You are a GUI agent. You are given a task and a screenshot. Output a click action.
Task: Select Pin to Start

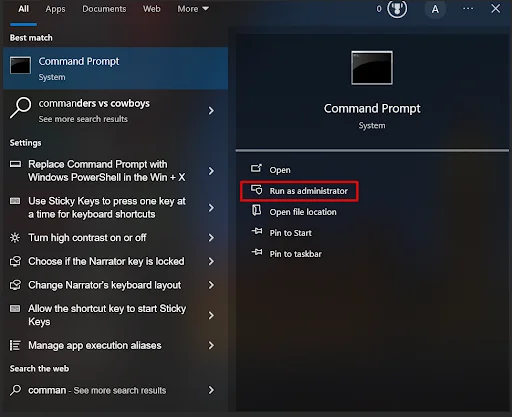click(x=291, y=233)
